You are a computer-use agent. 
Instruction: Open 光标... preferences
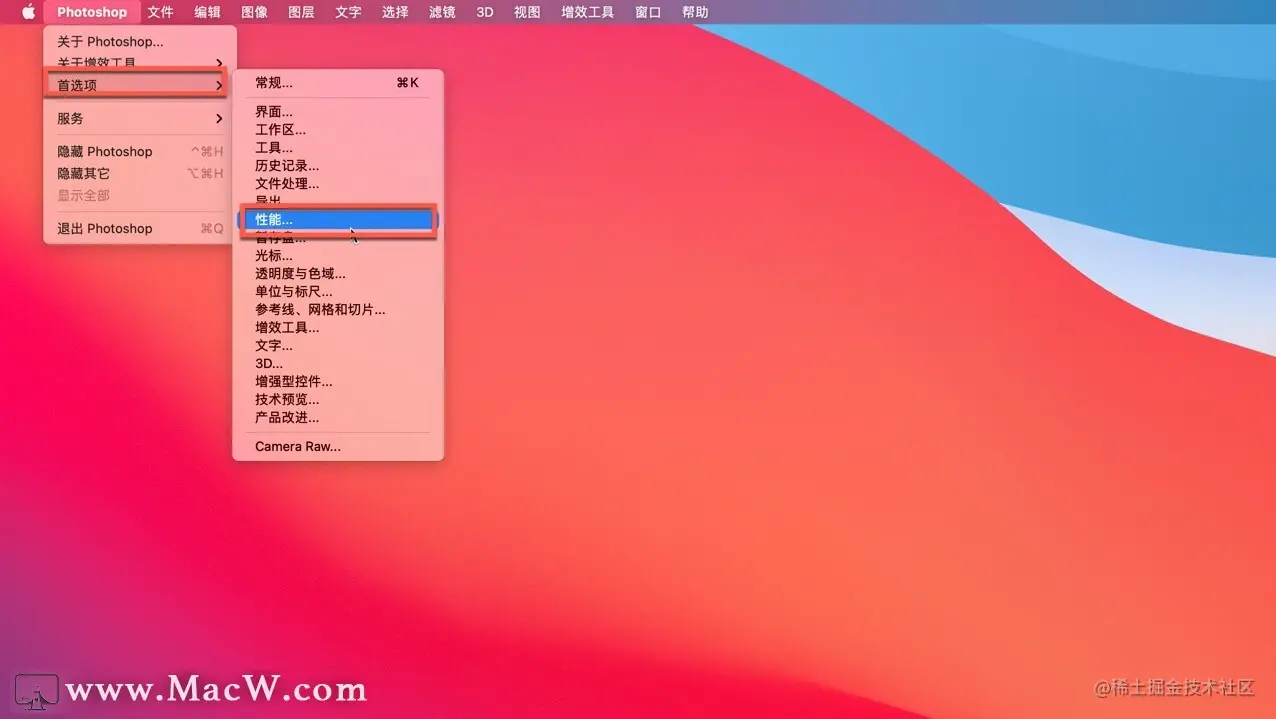pyautogui.click(x=338, y=255)
